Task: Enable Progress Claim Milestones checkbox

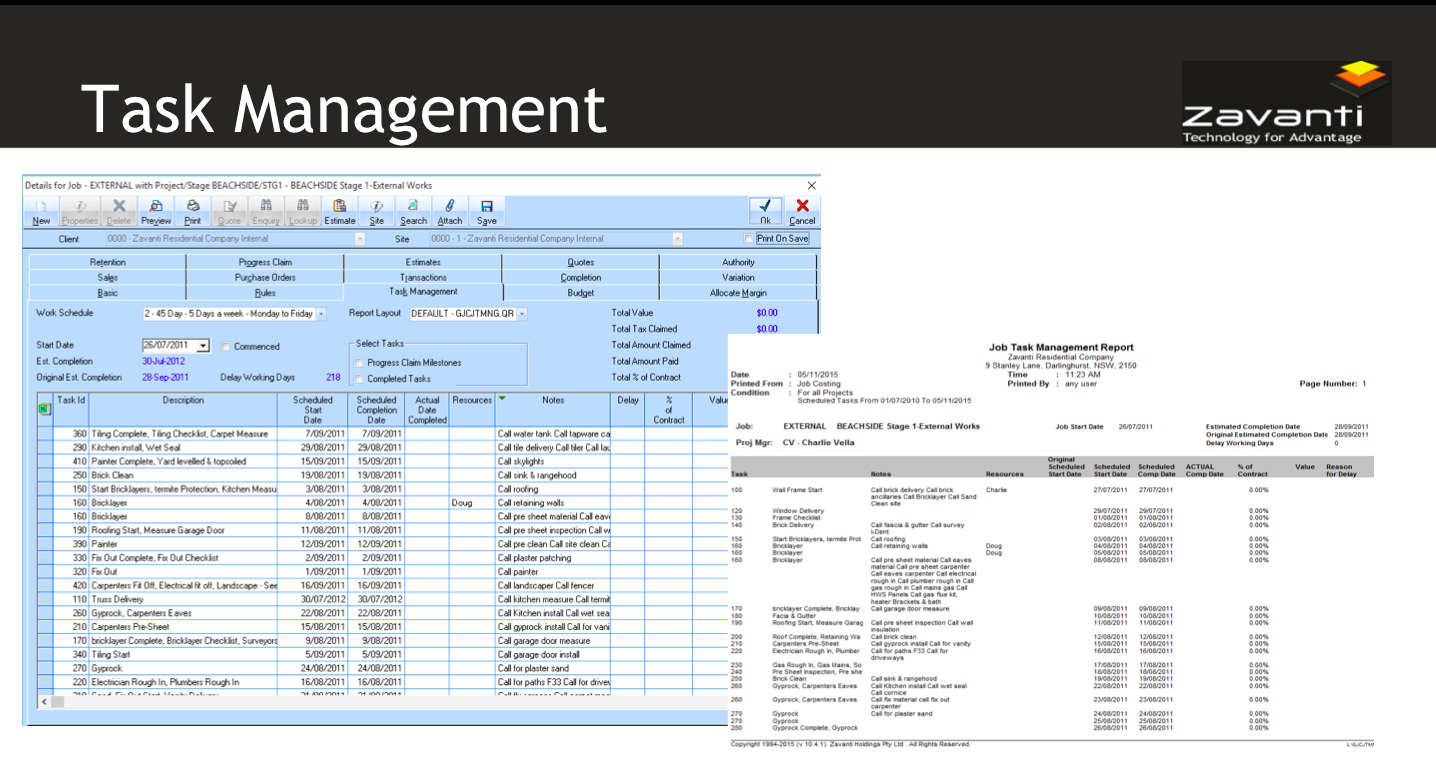Action: pos(360,363)
